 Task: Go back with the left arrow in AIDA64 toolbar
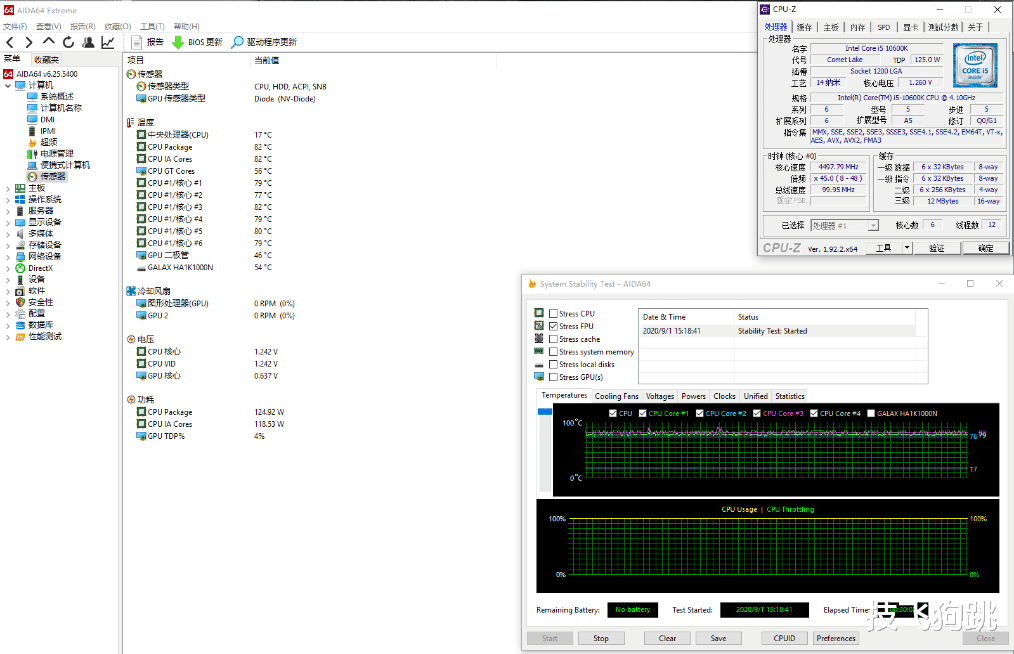[10, 42]
